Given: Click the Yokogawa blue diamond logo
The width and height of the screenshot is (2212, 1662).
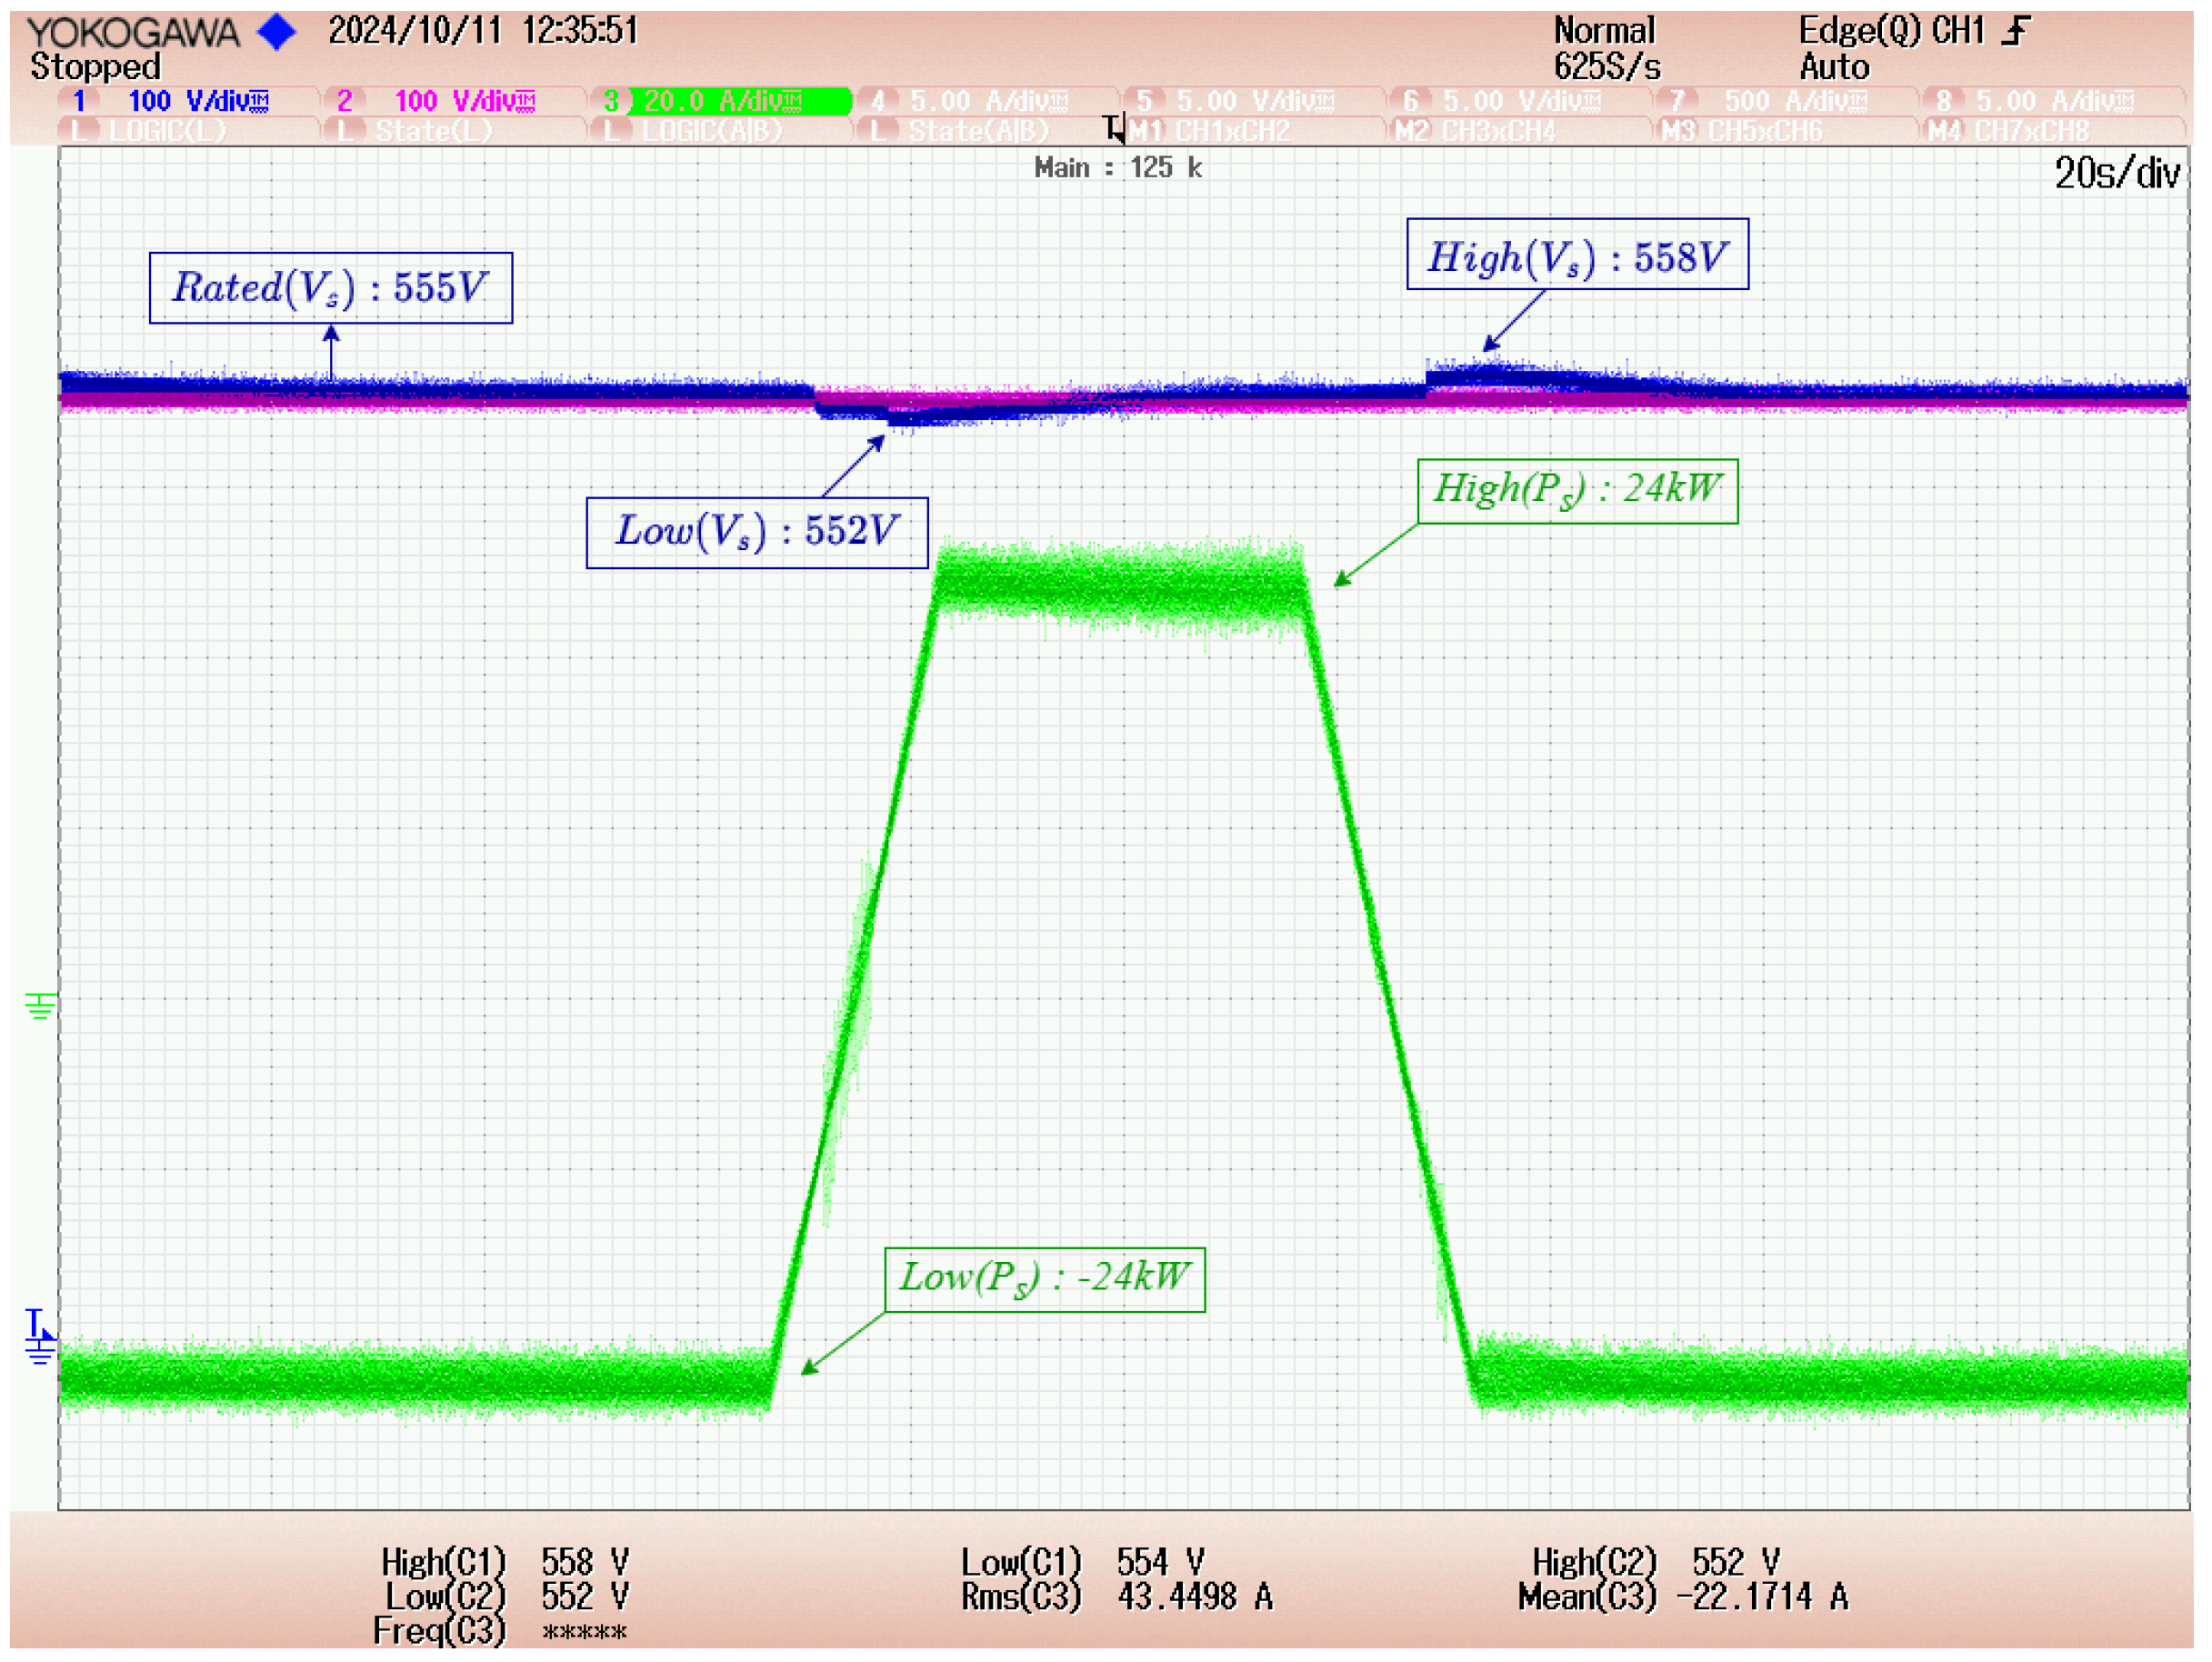Looking at the screenshot, I should [277, 33].
